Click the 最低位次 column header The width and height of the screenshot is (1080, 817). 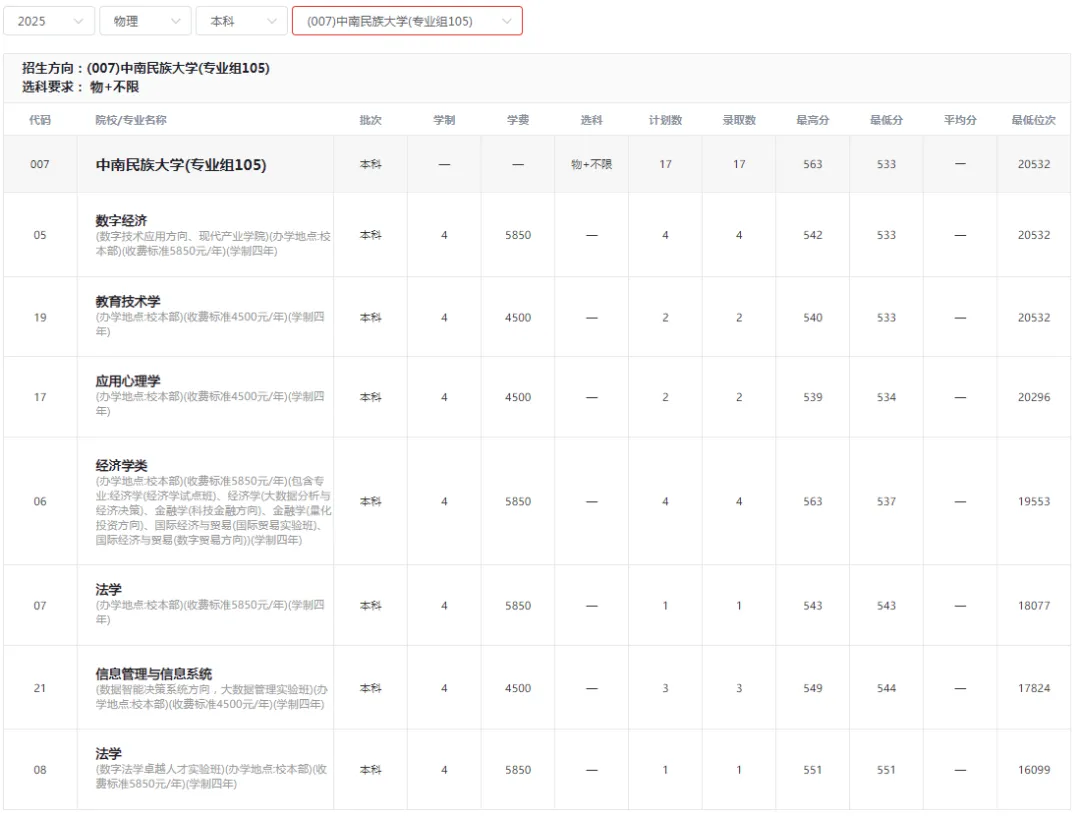(1034, 120)
